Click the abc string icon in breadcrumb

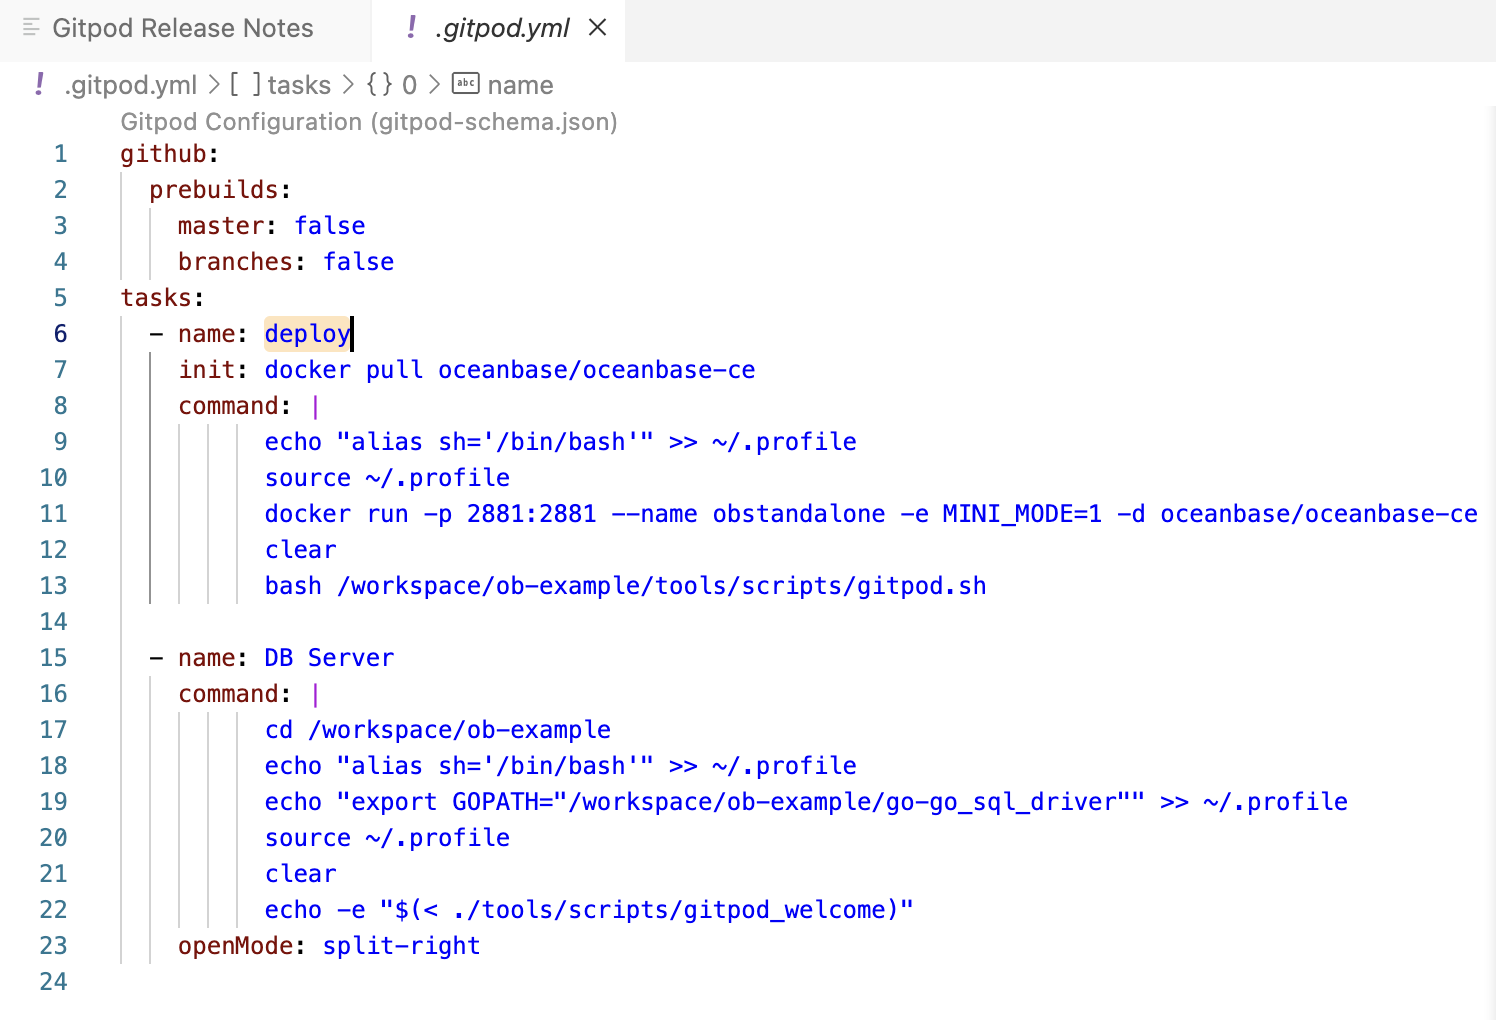[466, 84]
